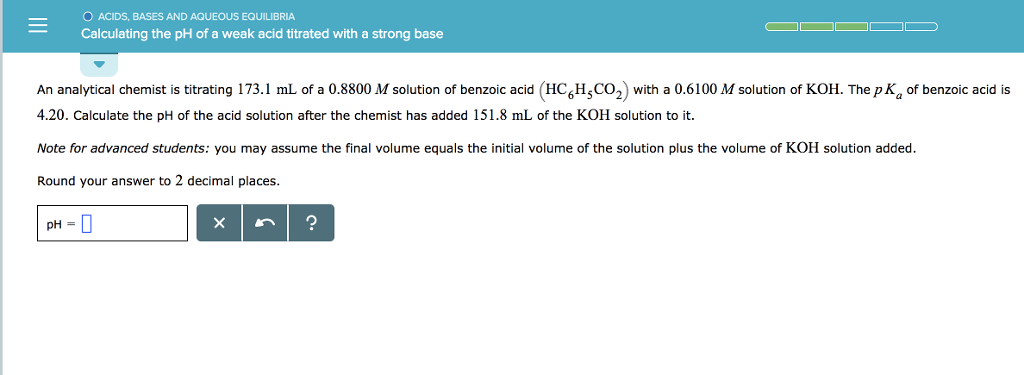Click the benzoic acid formula HC6H5CO2
This screenshot has height=375, width=1024.
(x=584, y=91)
